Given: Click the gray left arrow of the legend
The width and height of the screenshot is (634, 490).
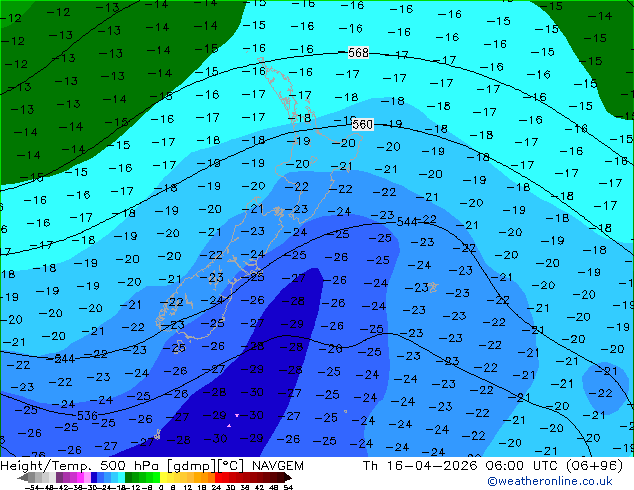Looking at the screenshot, I should (x=23, y=478).
